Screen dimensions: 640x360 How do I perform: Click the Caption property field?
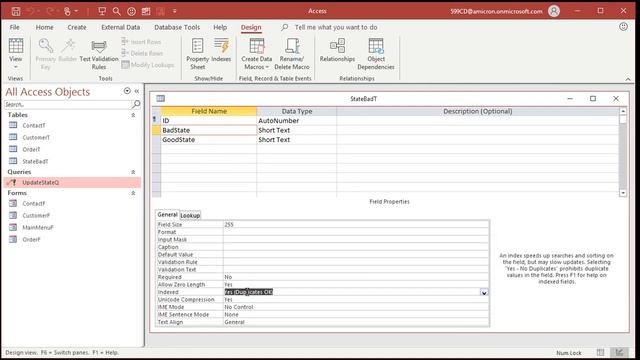[x=356, y=247]
